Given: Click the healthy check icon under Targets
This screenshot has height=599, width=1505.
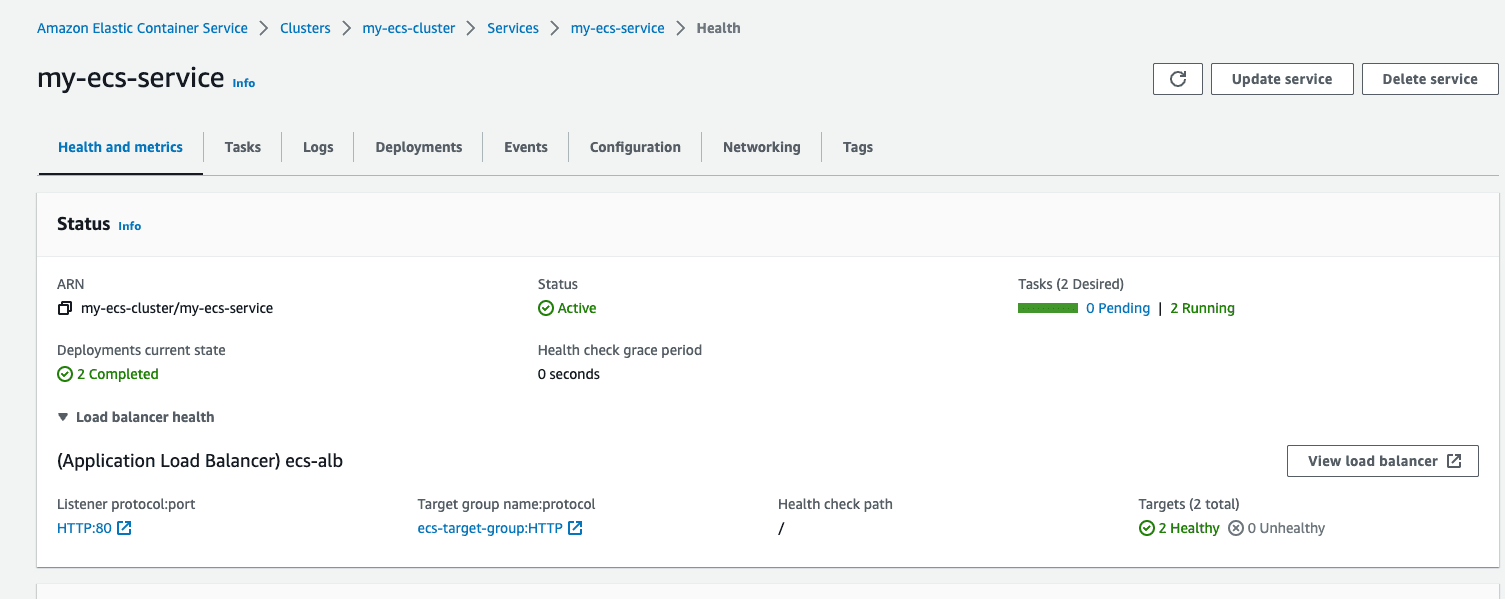Looking at the screenshot, I should click(x=1145, y=527).
